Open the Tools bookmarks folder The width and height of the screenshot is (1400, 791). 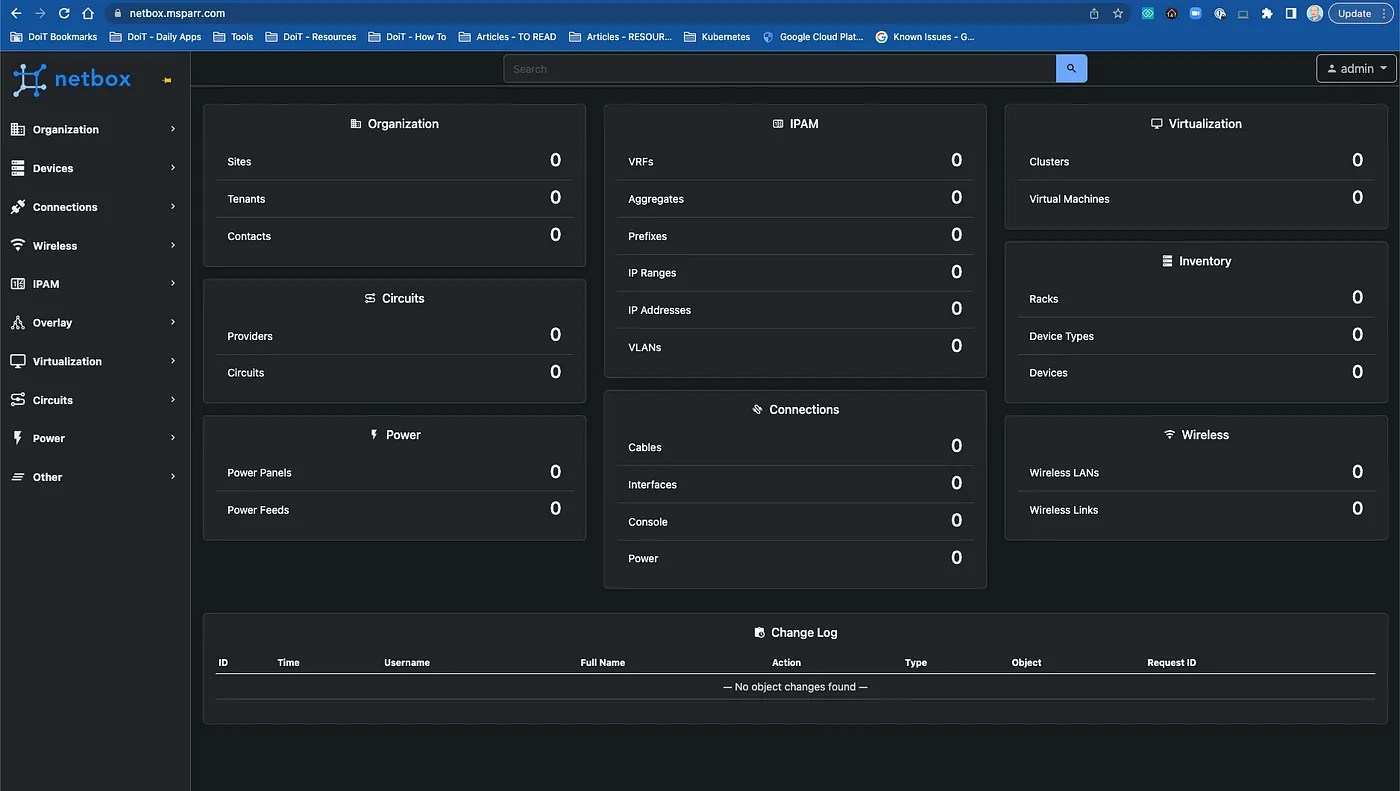click(233, 37)
